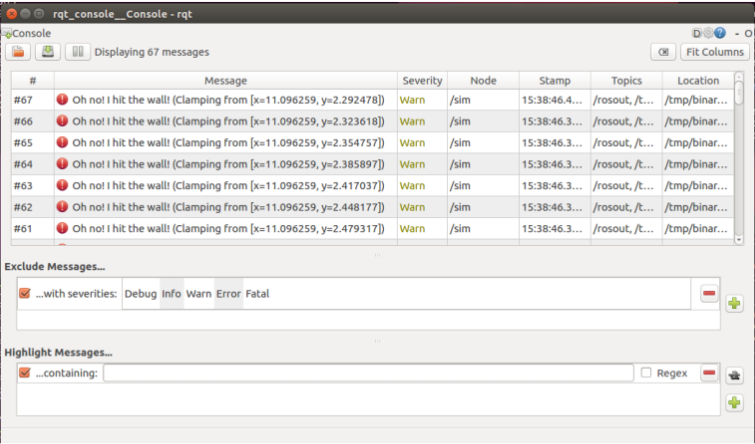Click the warning icon on message #64
This screenshot has width=755, height=444.
[62, 164]
